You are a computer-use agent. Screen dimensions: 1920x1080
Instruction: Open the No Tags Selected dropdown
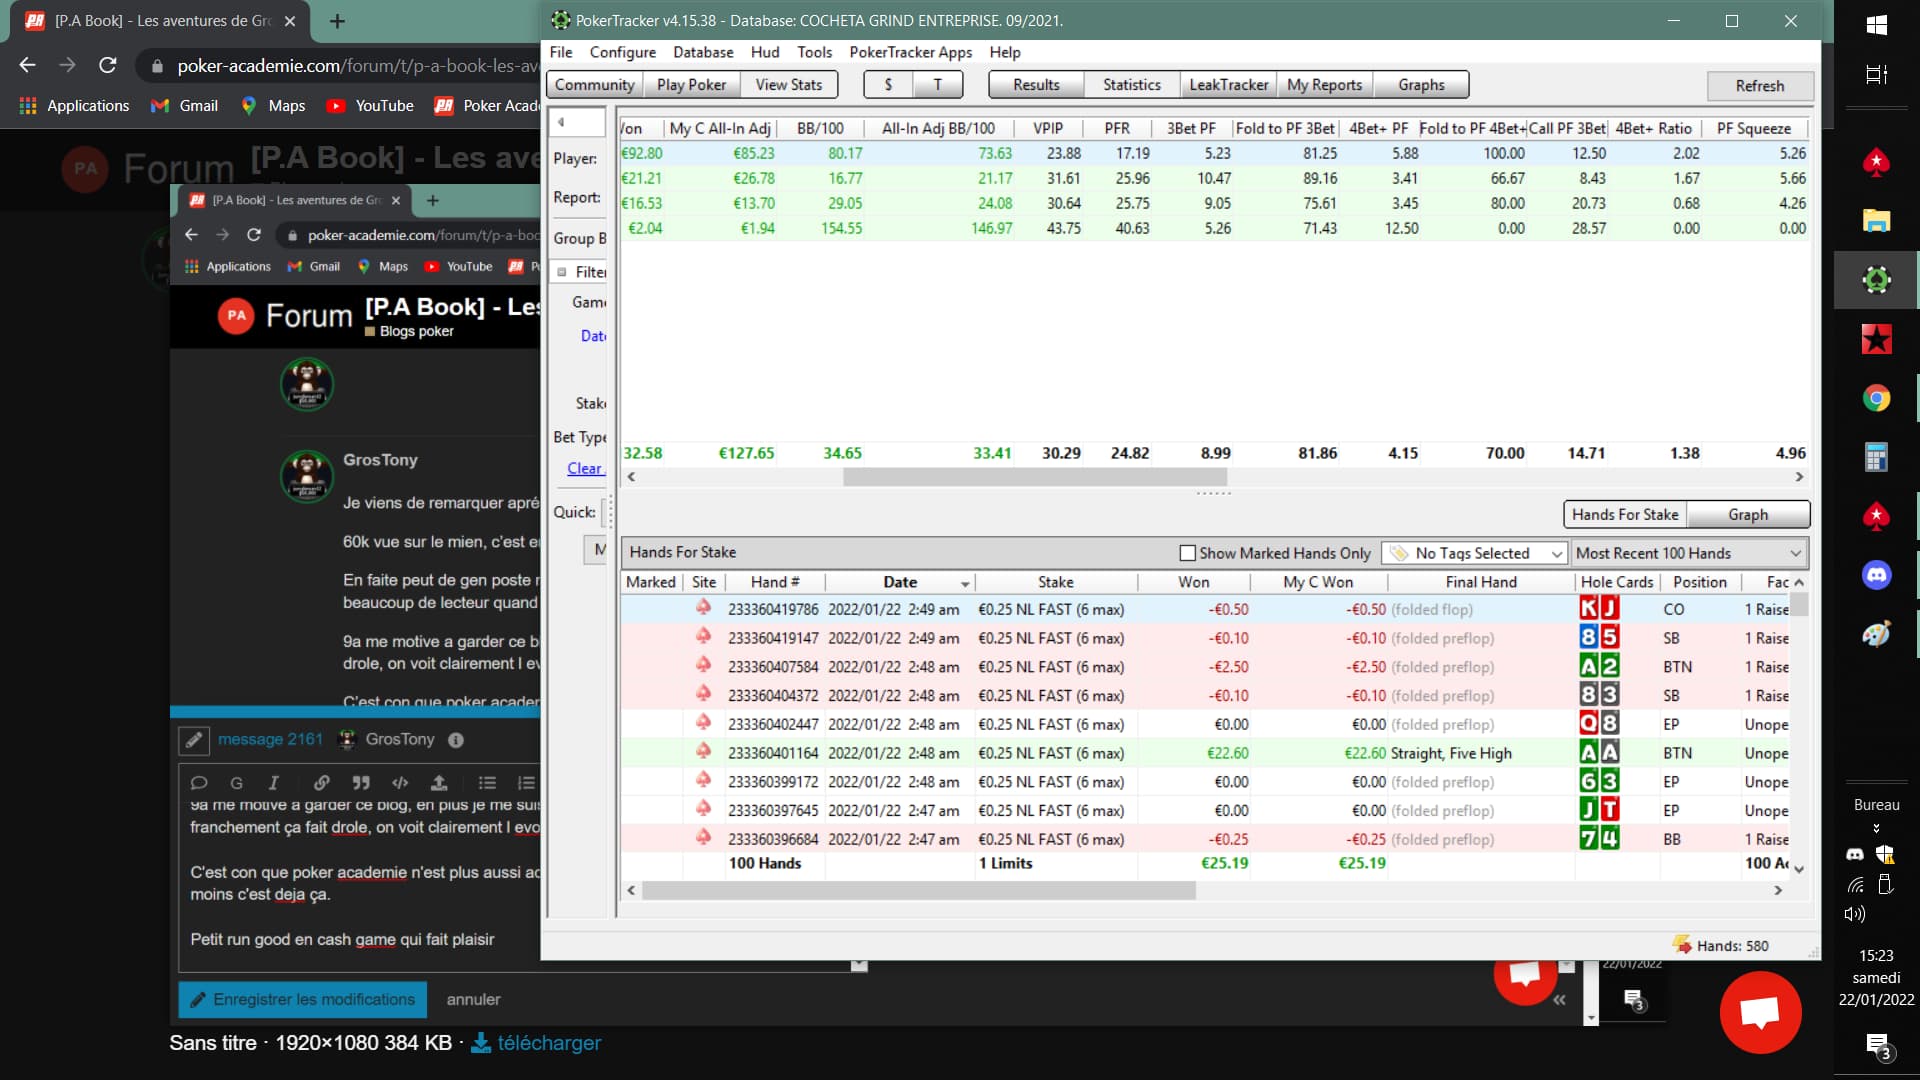1473,553
